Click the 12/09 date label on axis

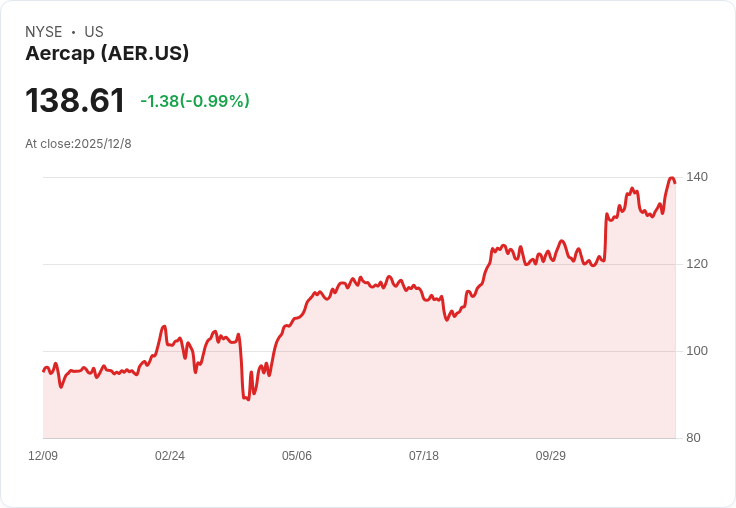[x=43, y=456]
